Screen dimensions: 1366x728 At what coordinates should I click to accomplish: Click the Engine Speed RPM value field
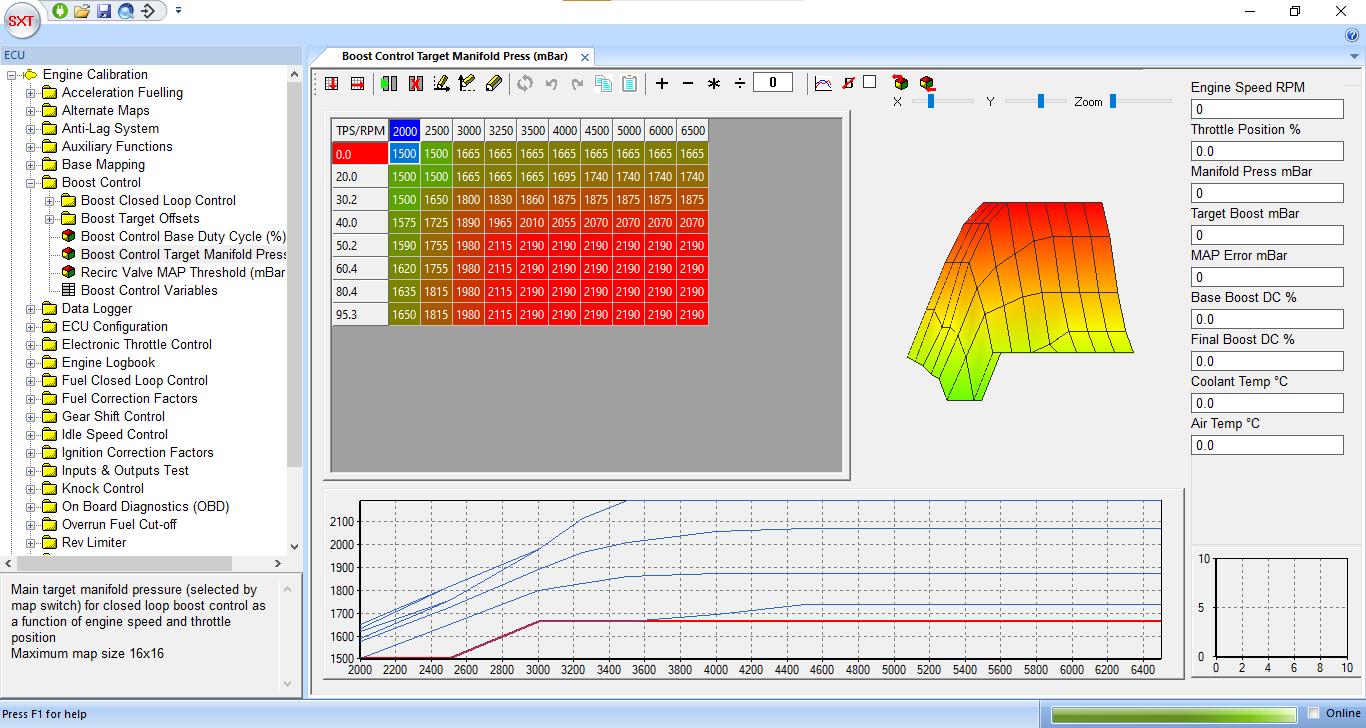(1267, 109)
